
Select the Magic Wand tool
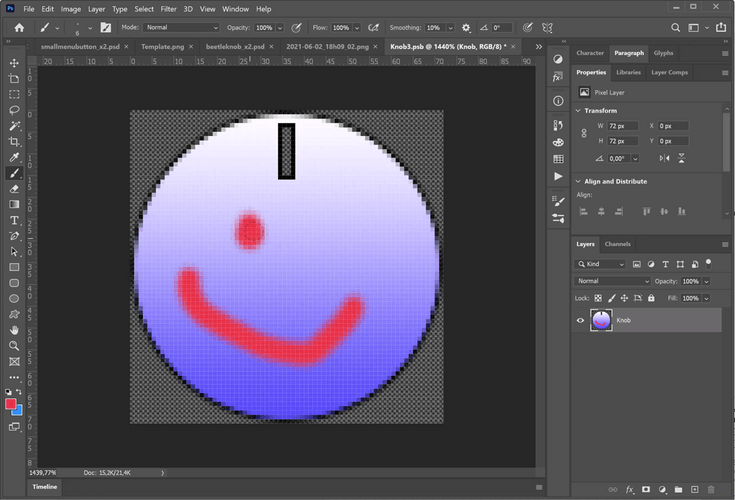pyautogui.click(x=14, y=126)
